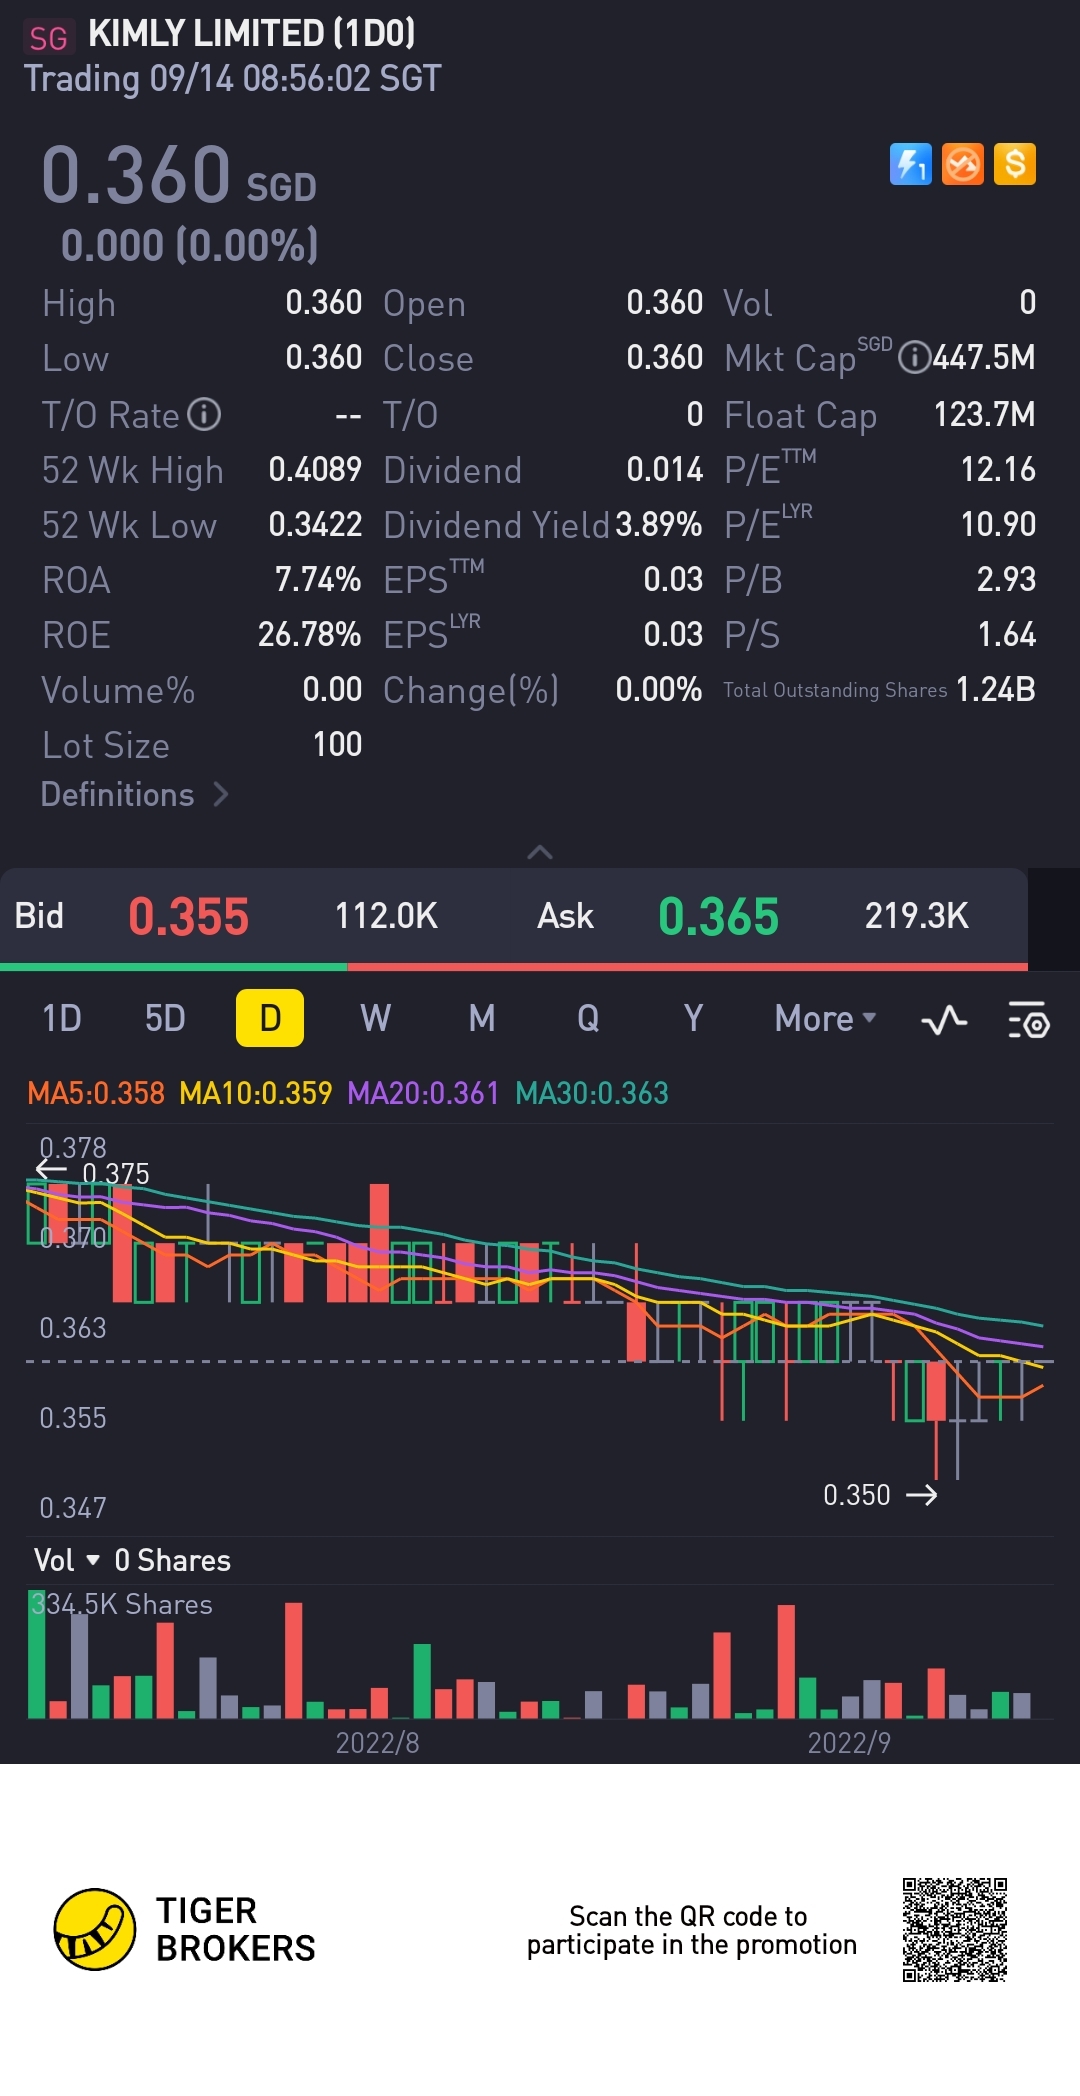Tap the 2022/9 date label
This screenshot has width=1080, height=2096.
coord(849,1743)
